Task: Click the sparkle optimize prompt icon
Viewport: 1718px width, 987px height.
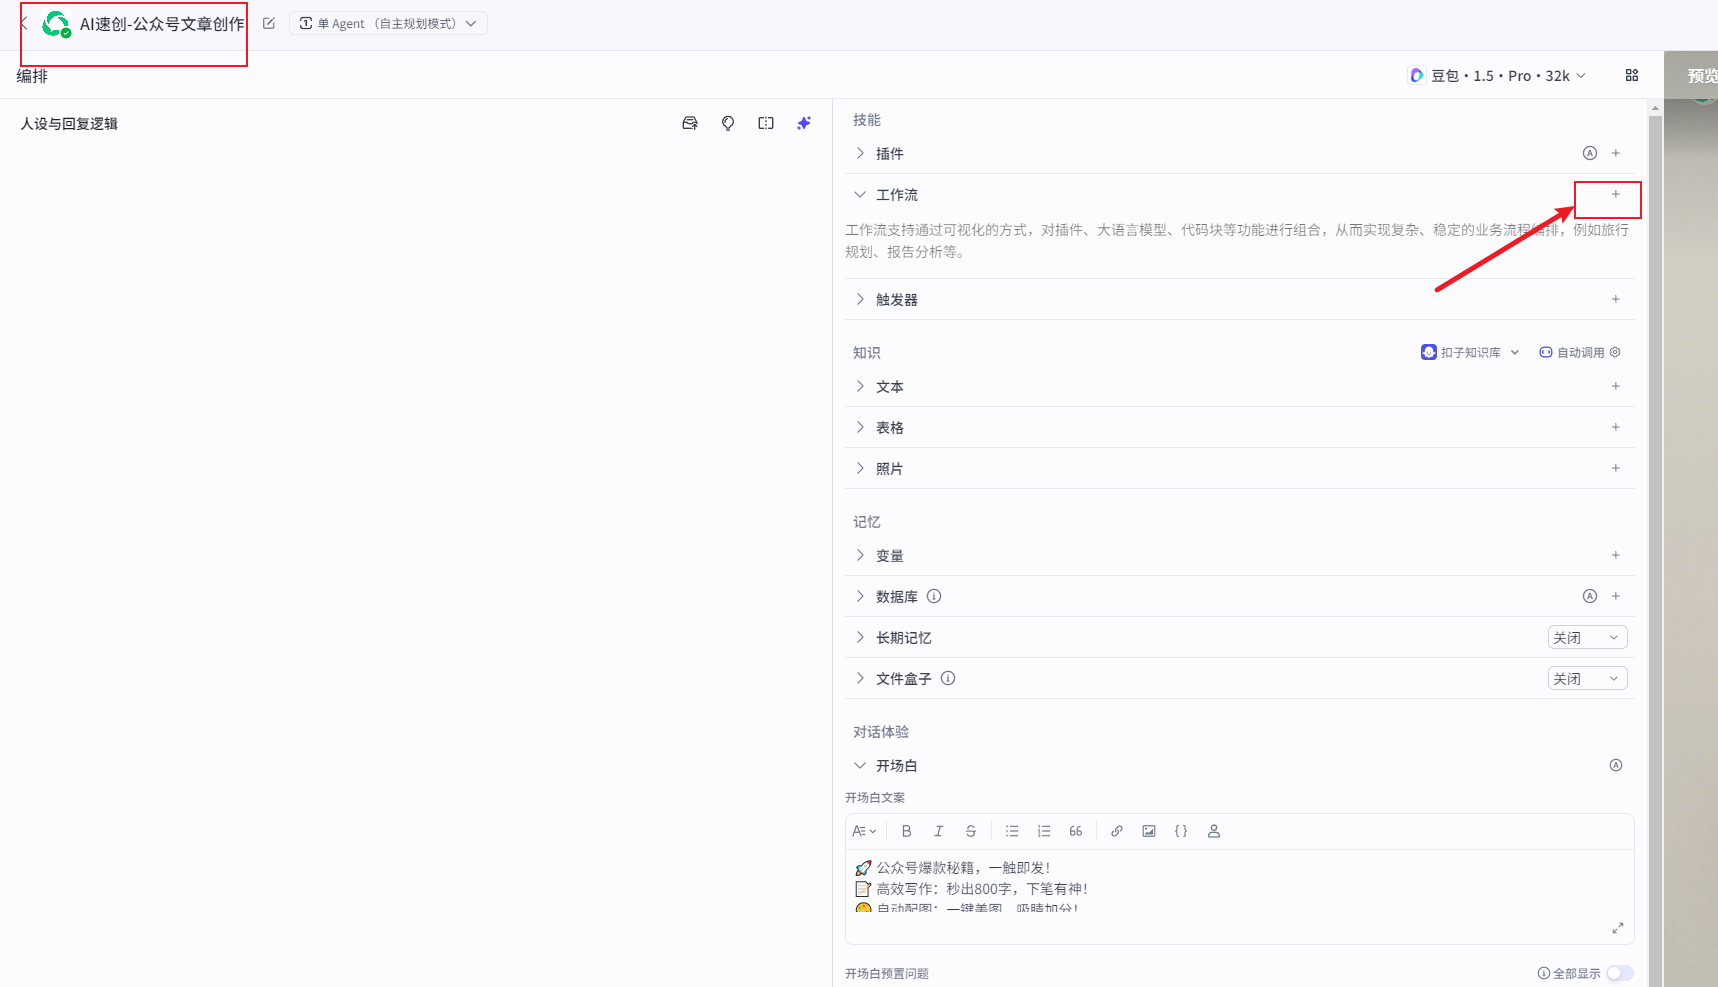Action: (x=804, y=123)
